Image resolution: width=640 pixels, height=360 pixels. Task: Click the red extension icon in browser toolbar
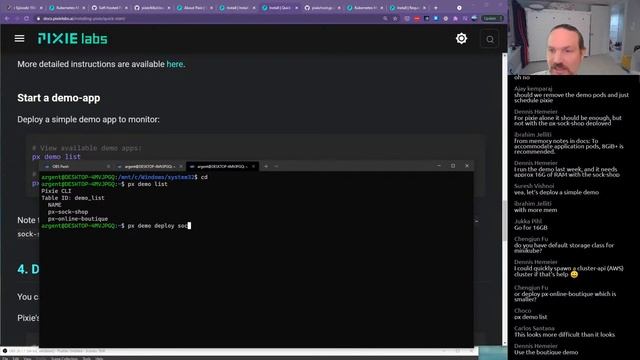click(417, 18)
